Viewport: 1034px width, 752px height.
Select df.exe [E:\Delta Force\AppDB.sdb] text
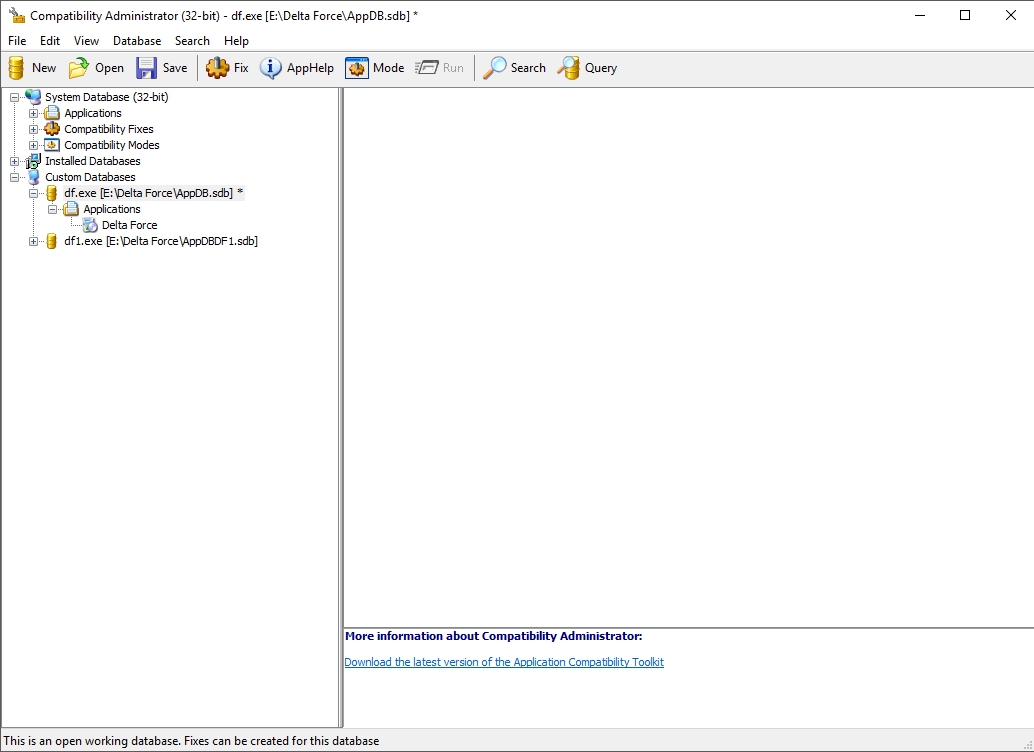click(x=154, y=193)
